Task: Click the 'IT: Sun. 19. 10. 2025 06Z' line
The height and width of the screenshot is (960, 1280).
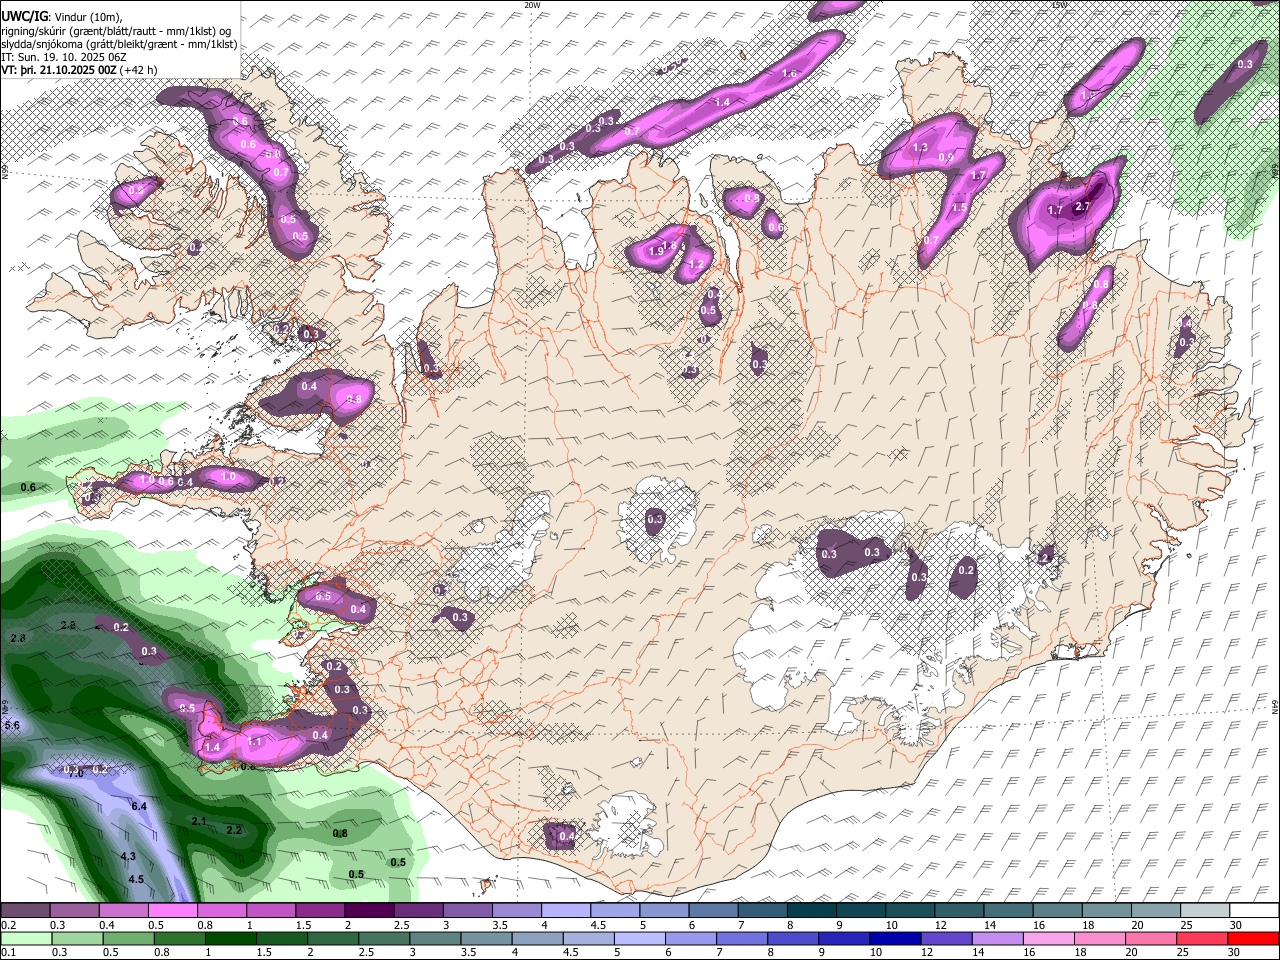Action: [62, 57]
